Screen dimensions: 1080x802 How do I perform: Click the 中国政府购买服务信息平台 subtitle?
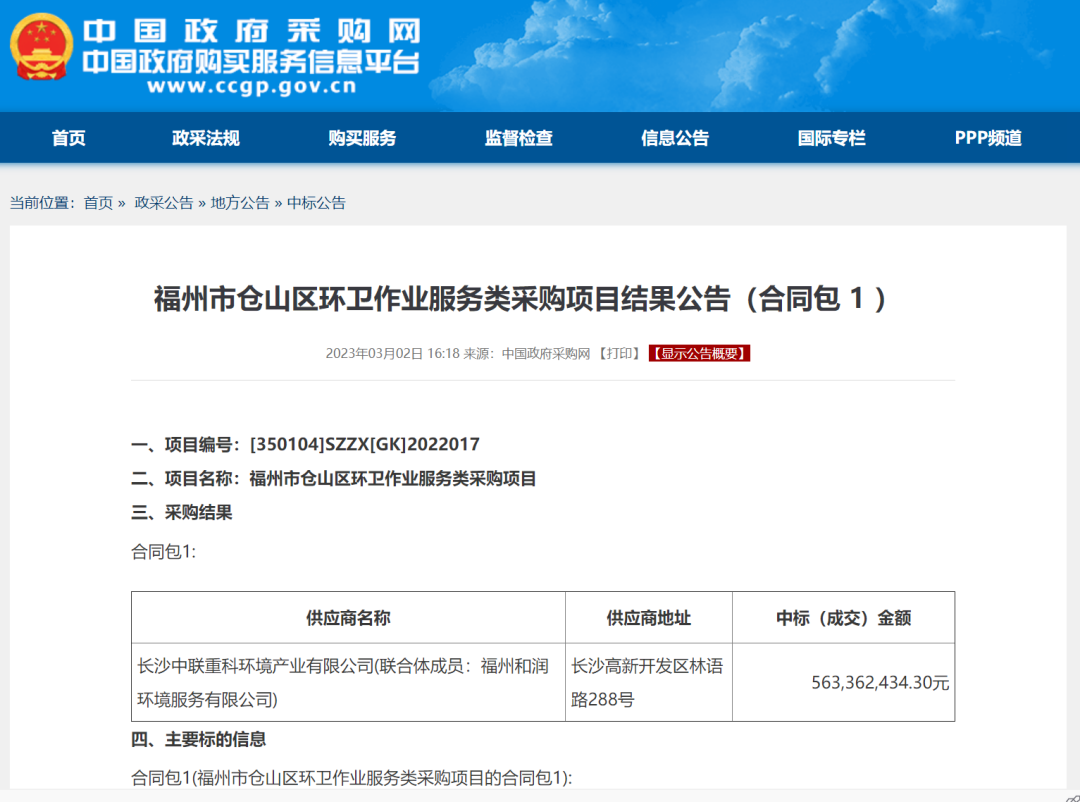click(x=251, y=62)
